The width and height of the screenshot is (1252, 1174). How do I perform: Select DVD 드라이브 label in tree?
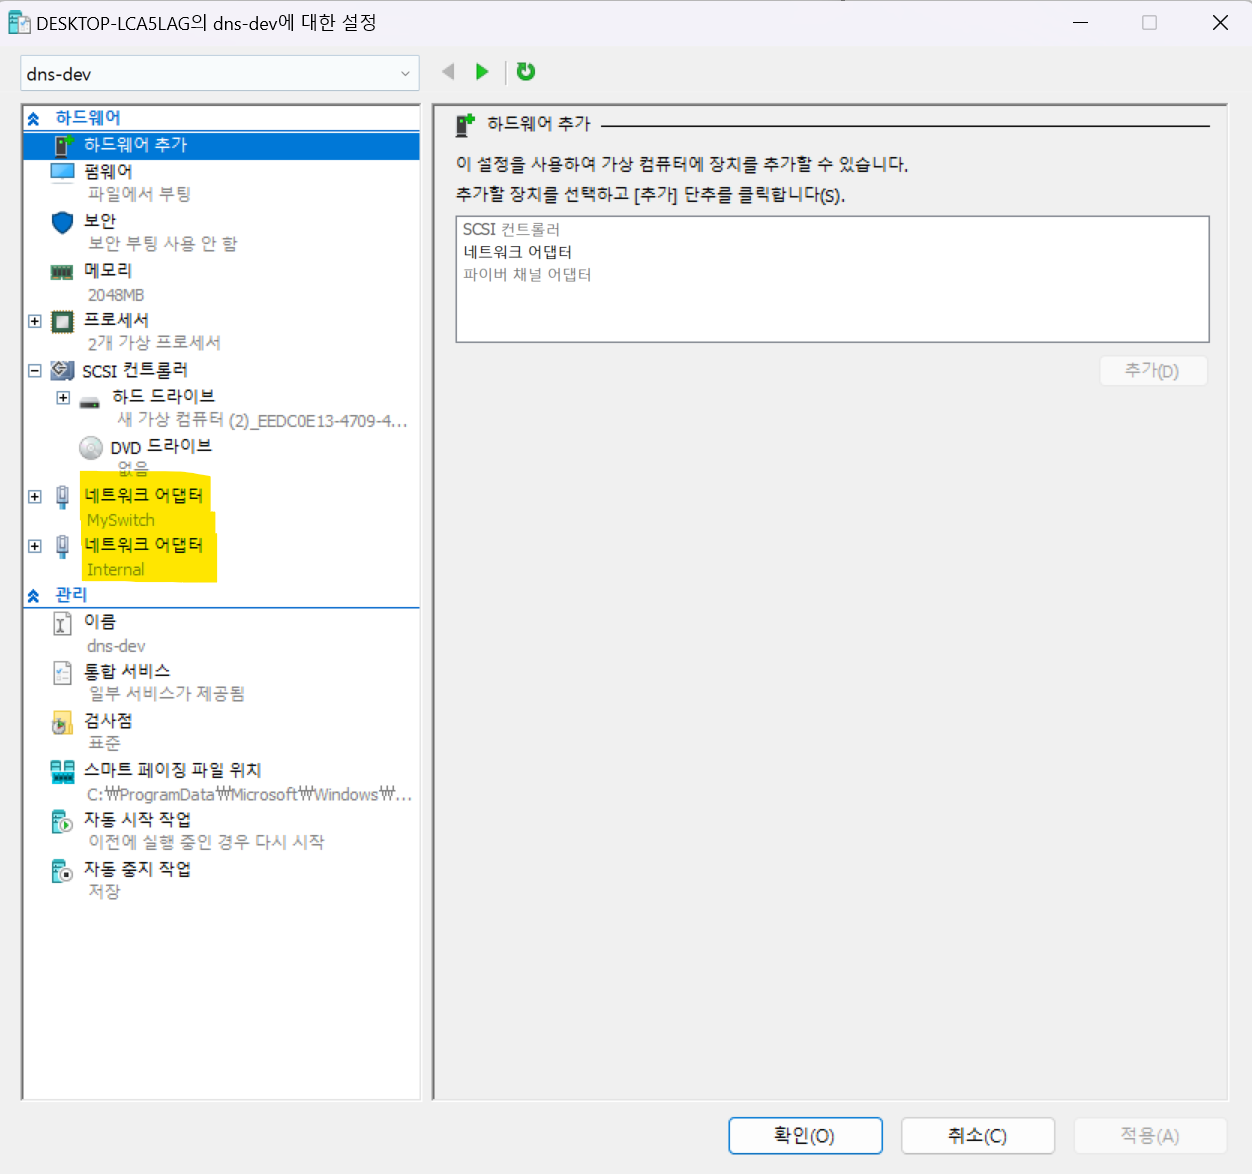pyautogui.click(x=161, y=446)
